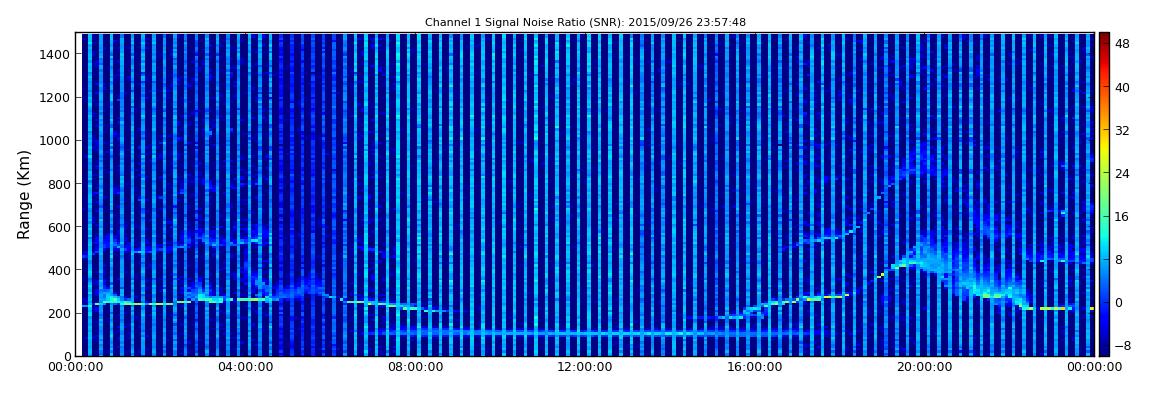Click the colorbar label 40
The height and width of the screenshot is (407, 1150).
pyautogui.click(x=1122, y=87)
